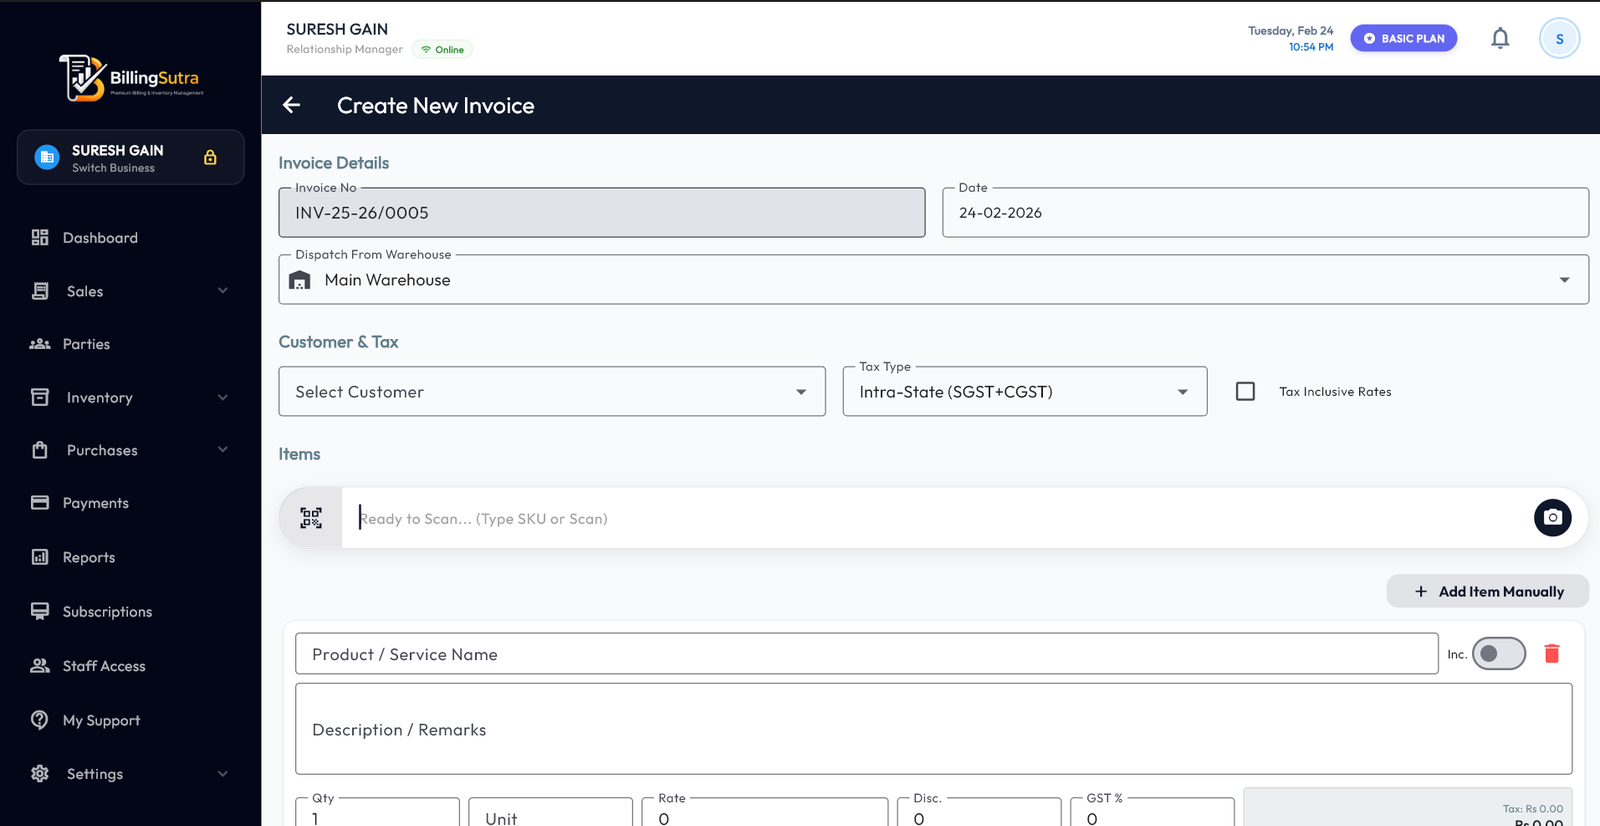
Task: Expand the Inventory menu chevron
Action: click(x=222, y=397)
